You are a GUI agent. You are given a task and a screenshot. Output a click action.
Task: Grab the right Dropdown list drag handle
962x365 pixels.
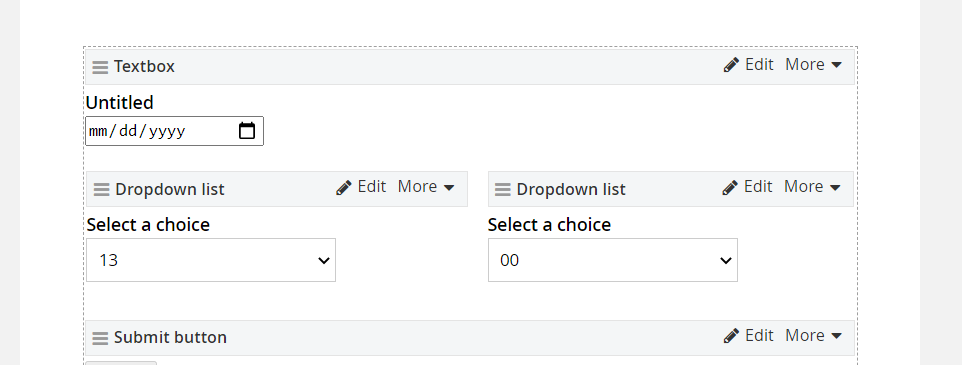coord(503,190)
